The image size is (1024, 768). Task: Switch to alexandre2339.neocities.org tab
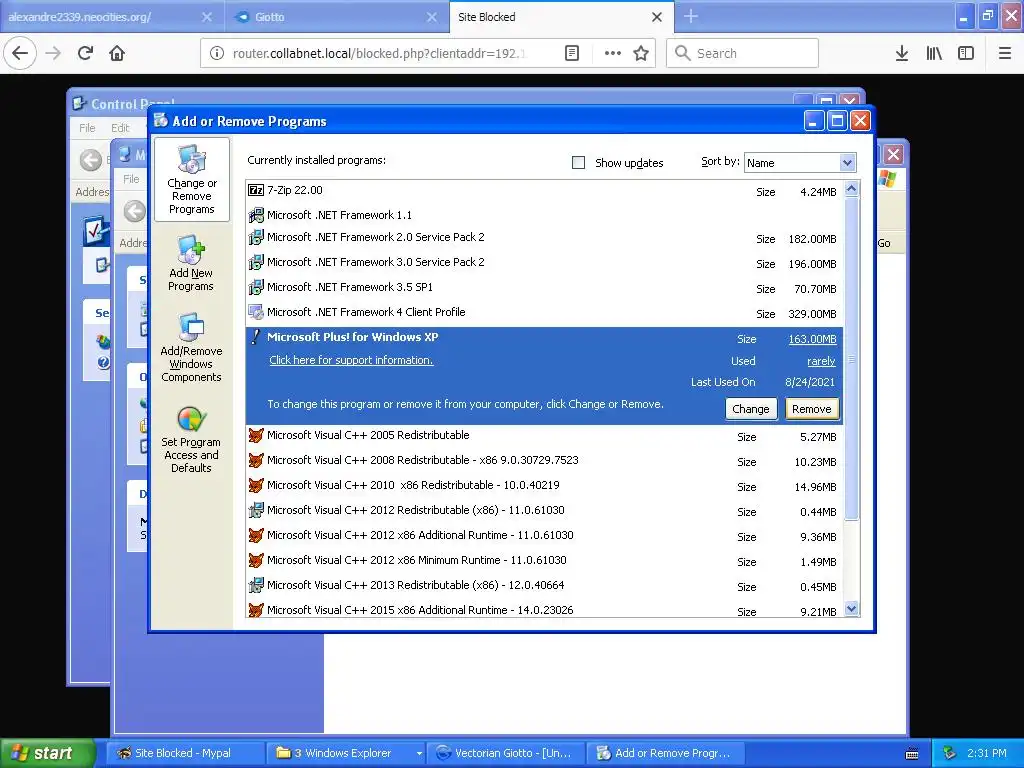click(111, 17)
